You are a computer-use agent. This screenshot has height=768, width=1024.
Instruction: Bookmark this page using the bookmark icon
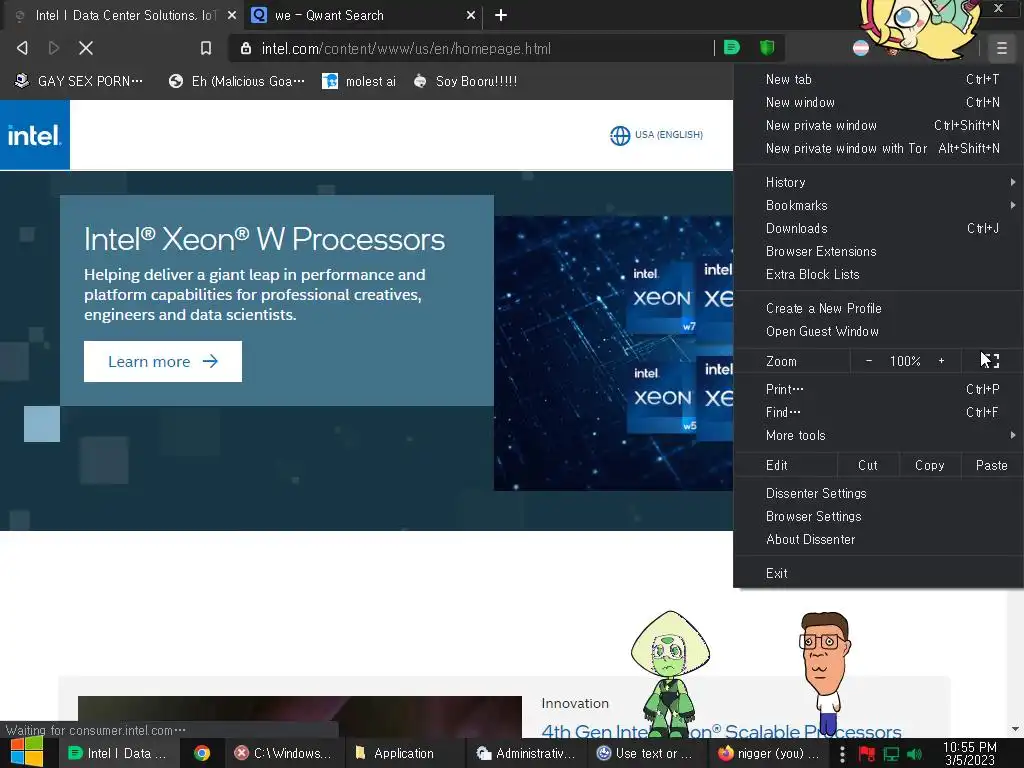tap(206, 48)
